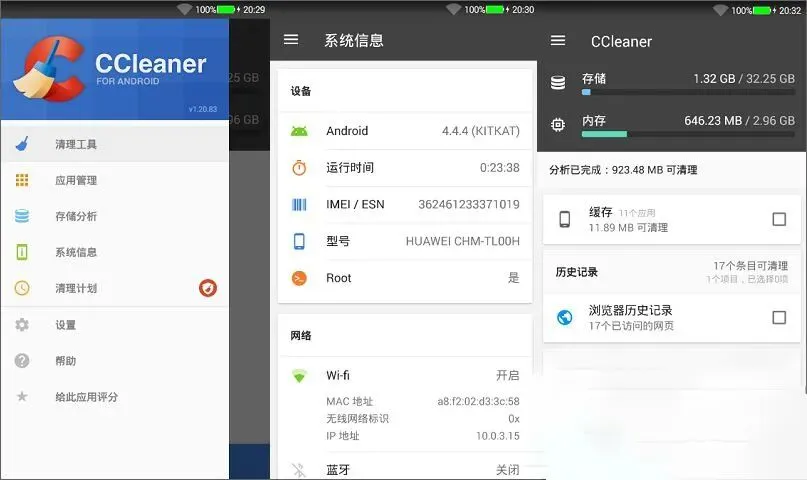Click the 蓝牙 status 关闭
Viewport: 807px width, 480px height.
coord(507,470)
